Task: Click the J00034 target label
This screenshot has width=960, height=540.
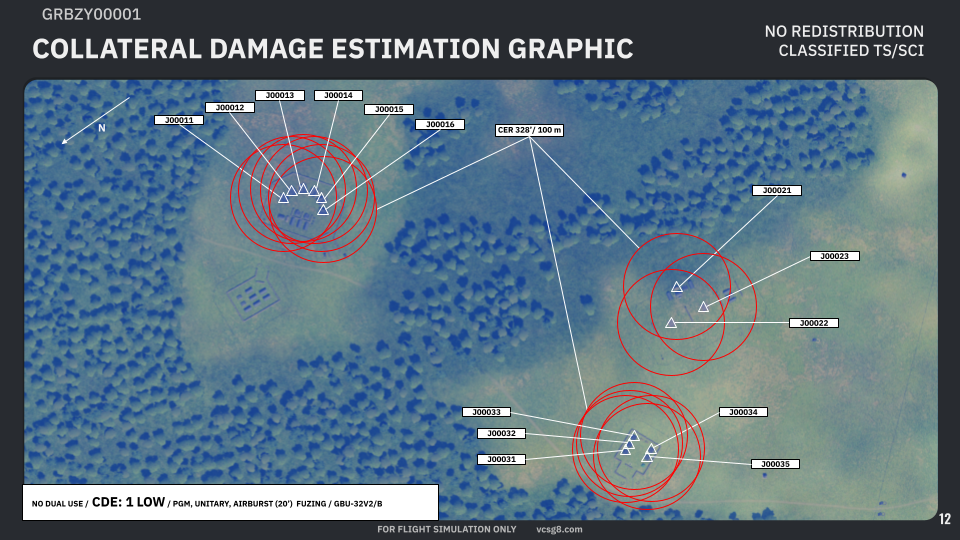Action: (743, 412)
